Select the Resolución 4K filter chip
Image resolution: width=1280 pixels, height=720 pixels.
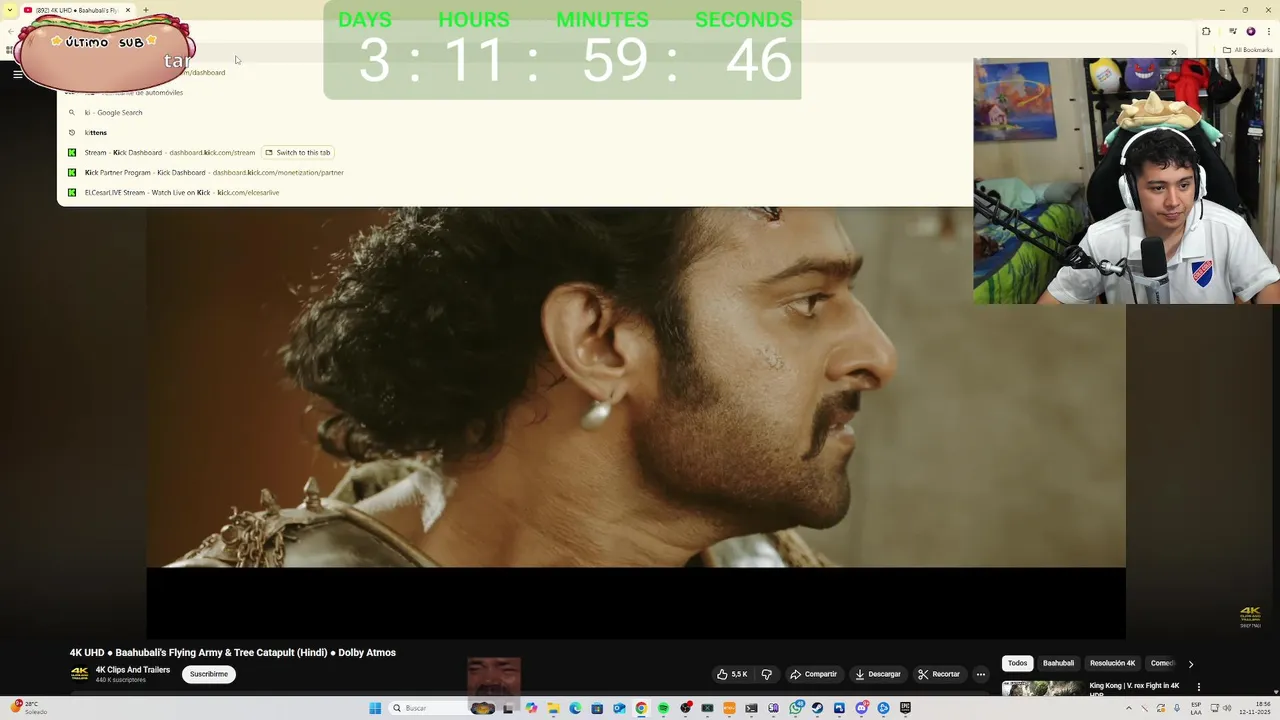coord(1112,663)
